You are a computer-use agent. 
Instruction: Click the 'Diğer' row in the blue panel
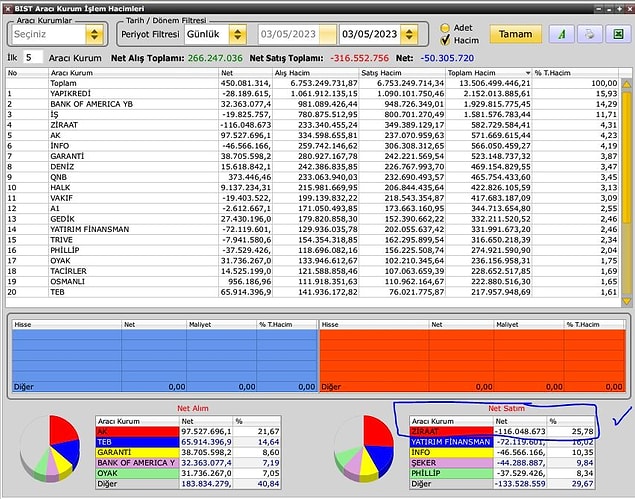[165, 387]
